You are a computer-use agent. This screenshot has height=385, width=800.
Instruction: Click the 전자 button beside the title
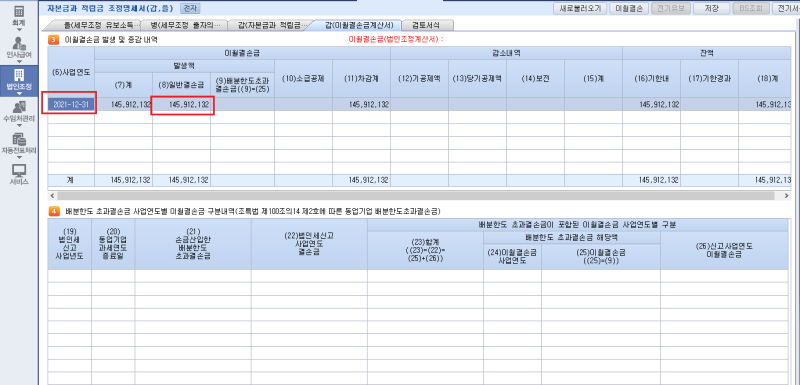click(x=191, y=8)
